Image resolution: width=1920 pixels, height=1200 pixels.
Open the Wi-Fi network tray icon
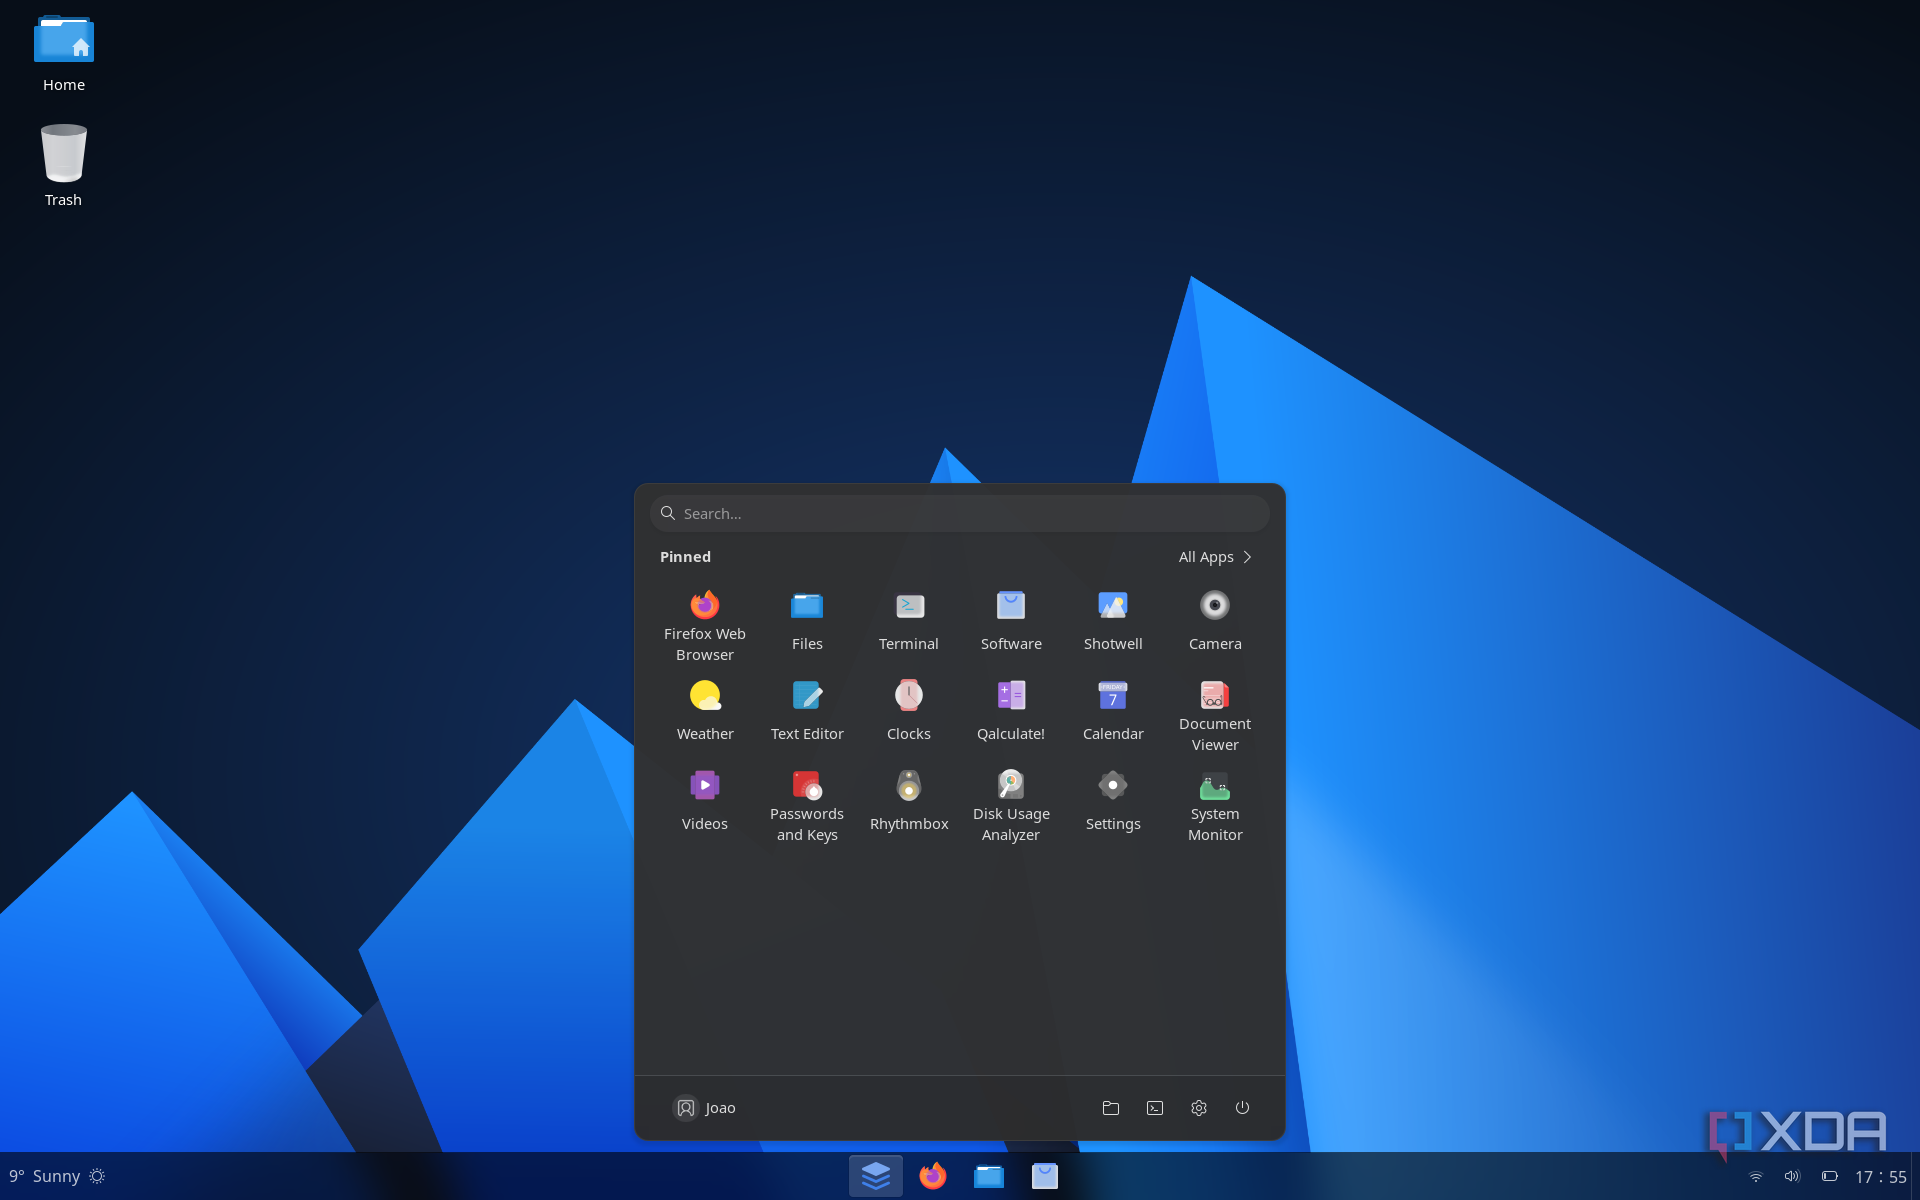click(1756, 1177)
